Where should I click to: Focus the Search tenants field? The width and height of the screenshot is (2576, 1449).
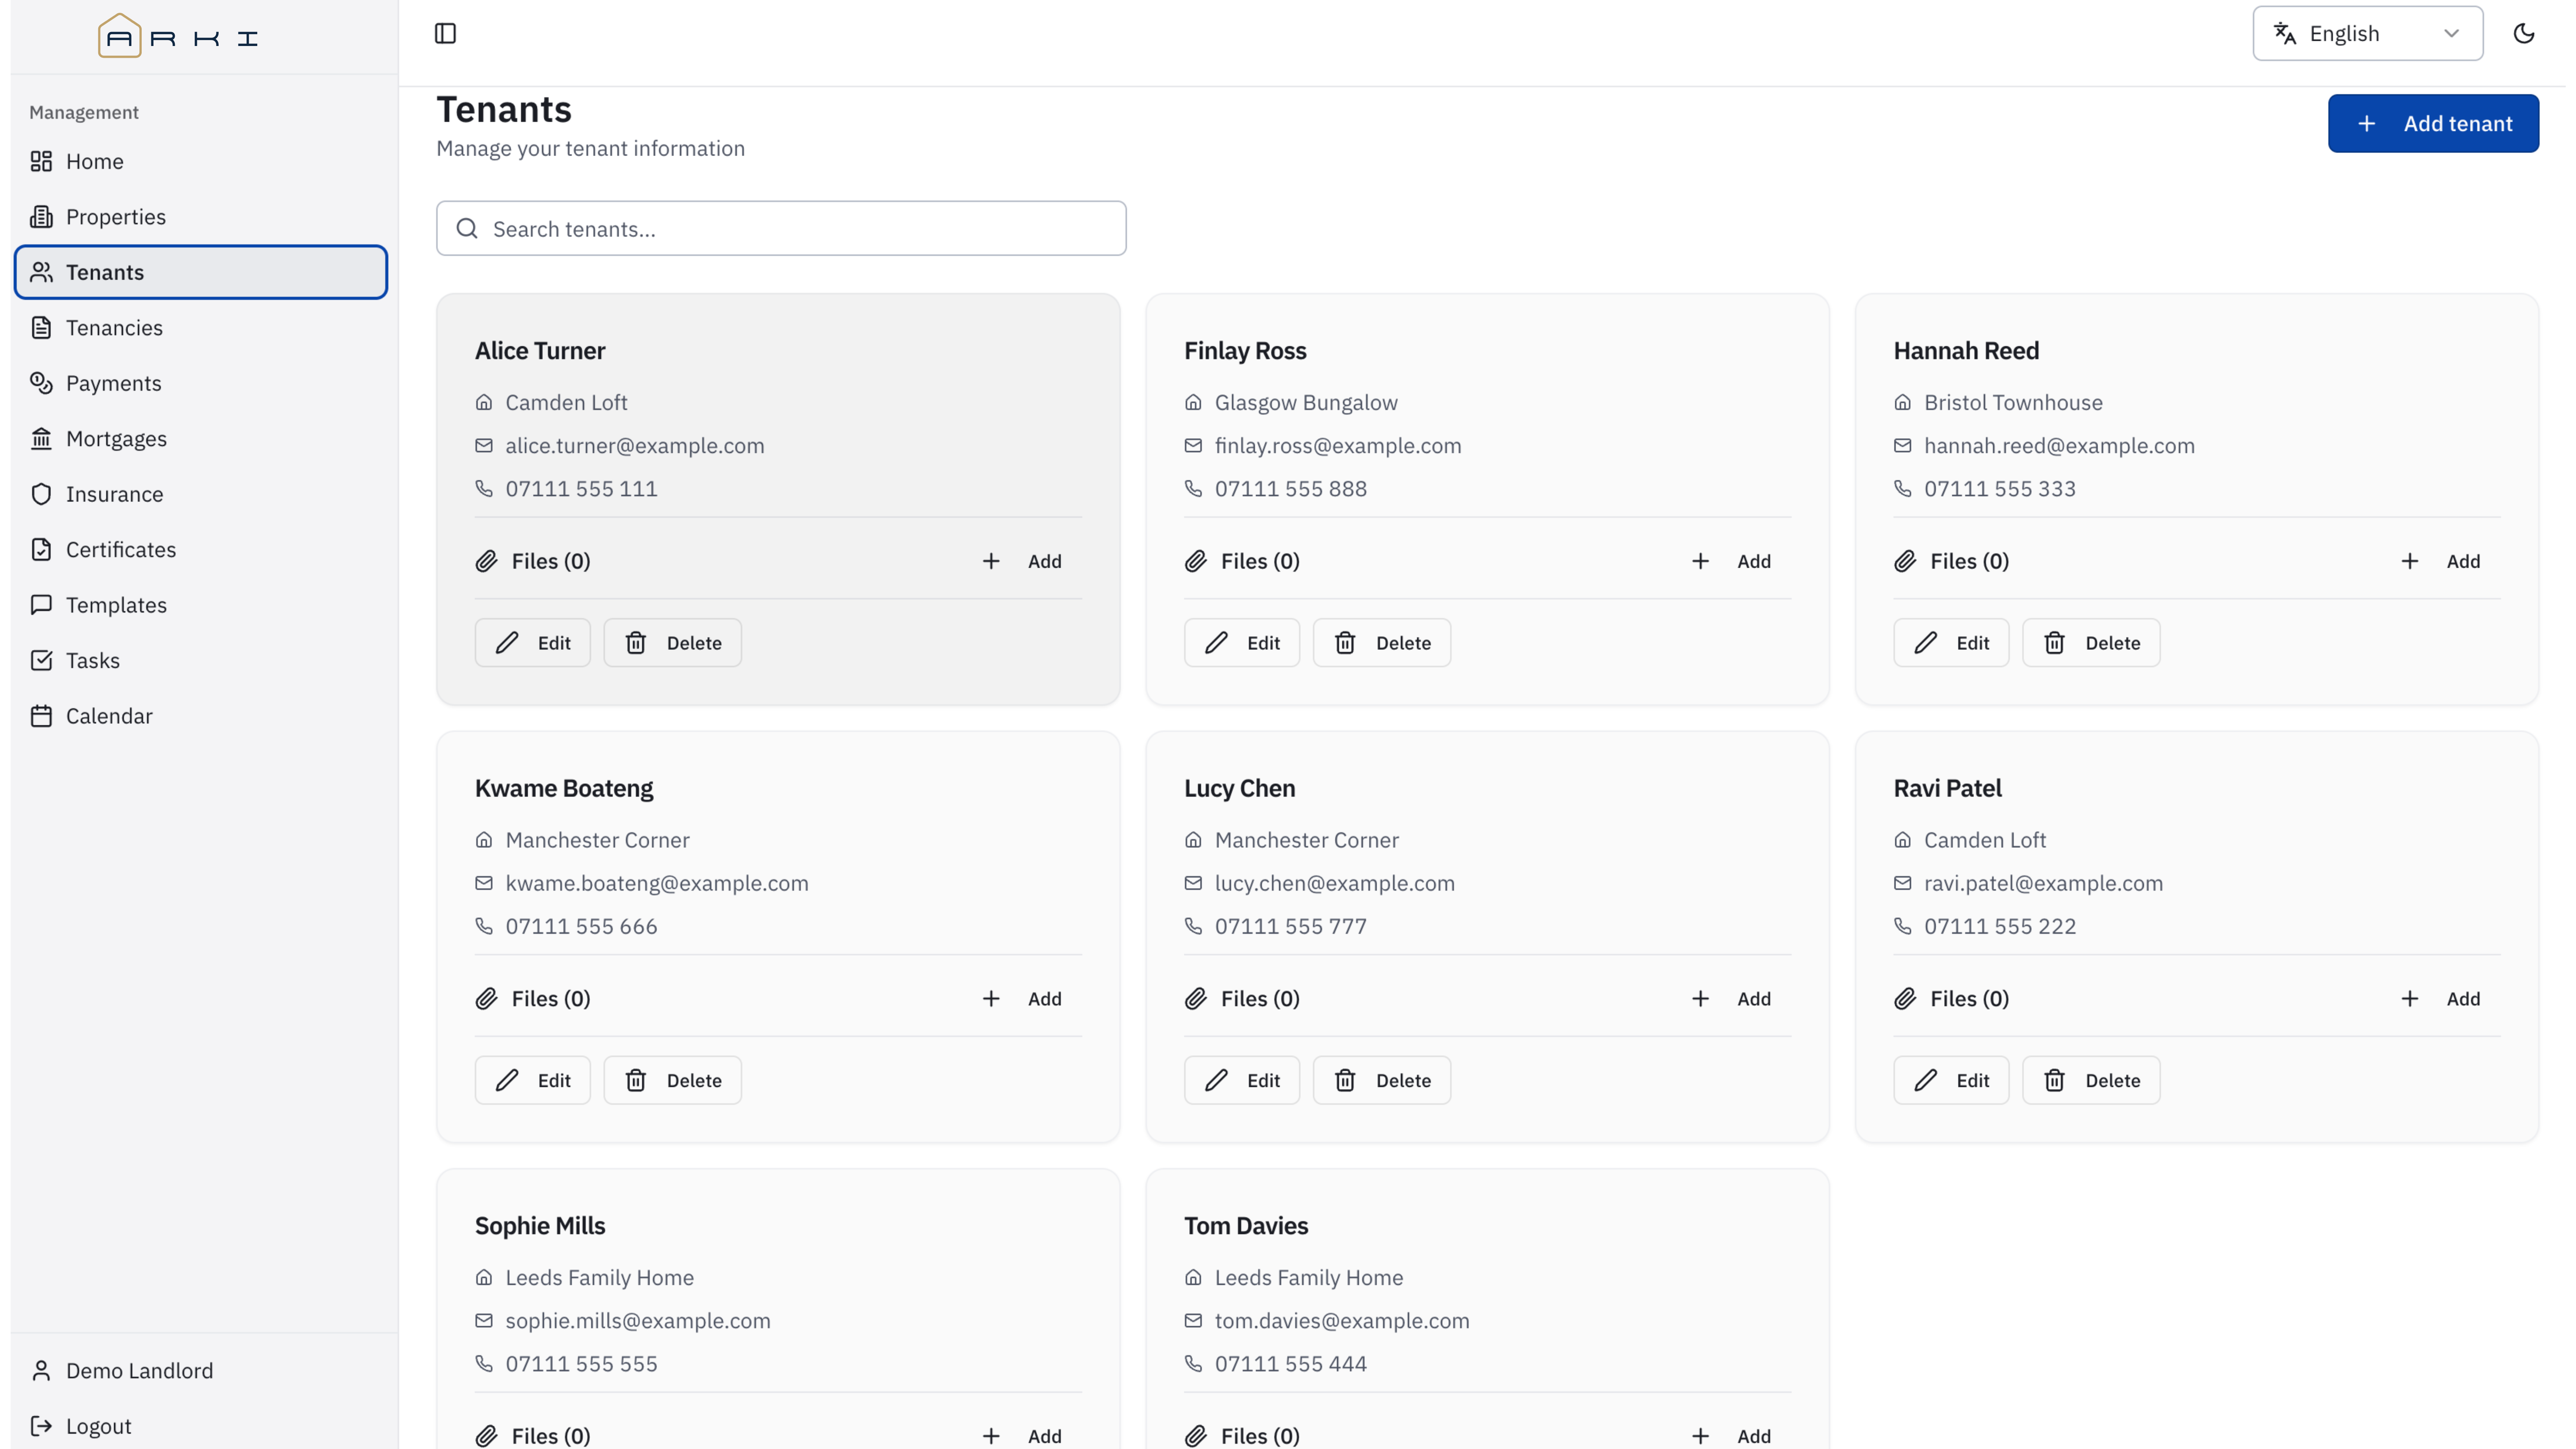pyautogui.click(x=781, y=228)
